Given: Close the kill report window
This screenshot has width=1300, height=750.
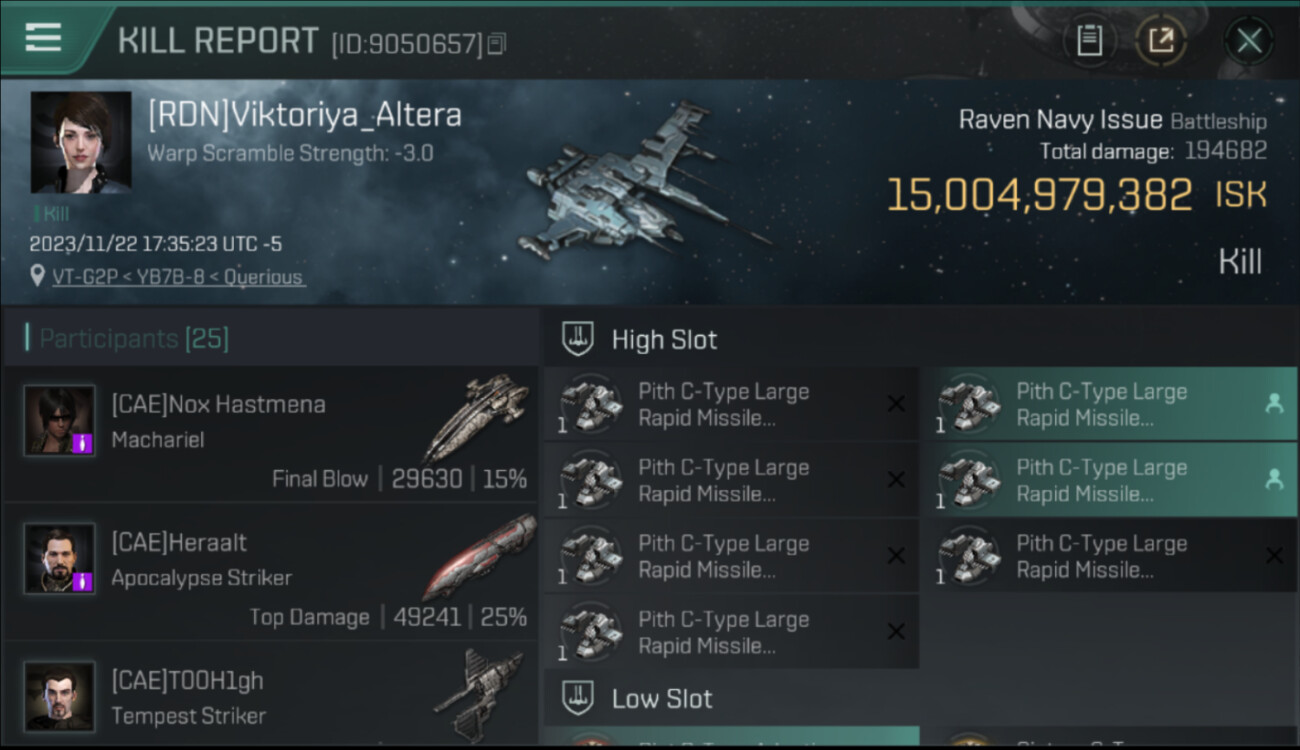Looking at the screenshot, I should [1248, 41].
